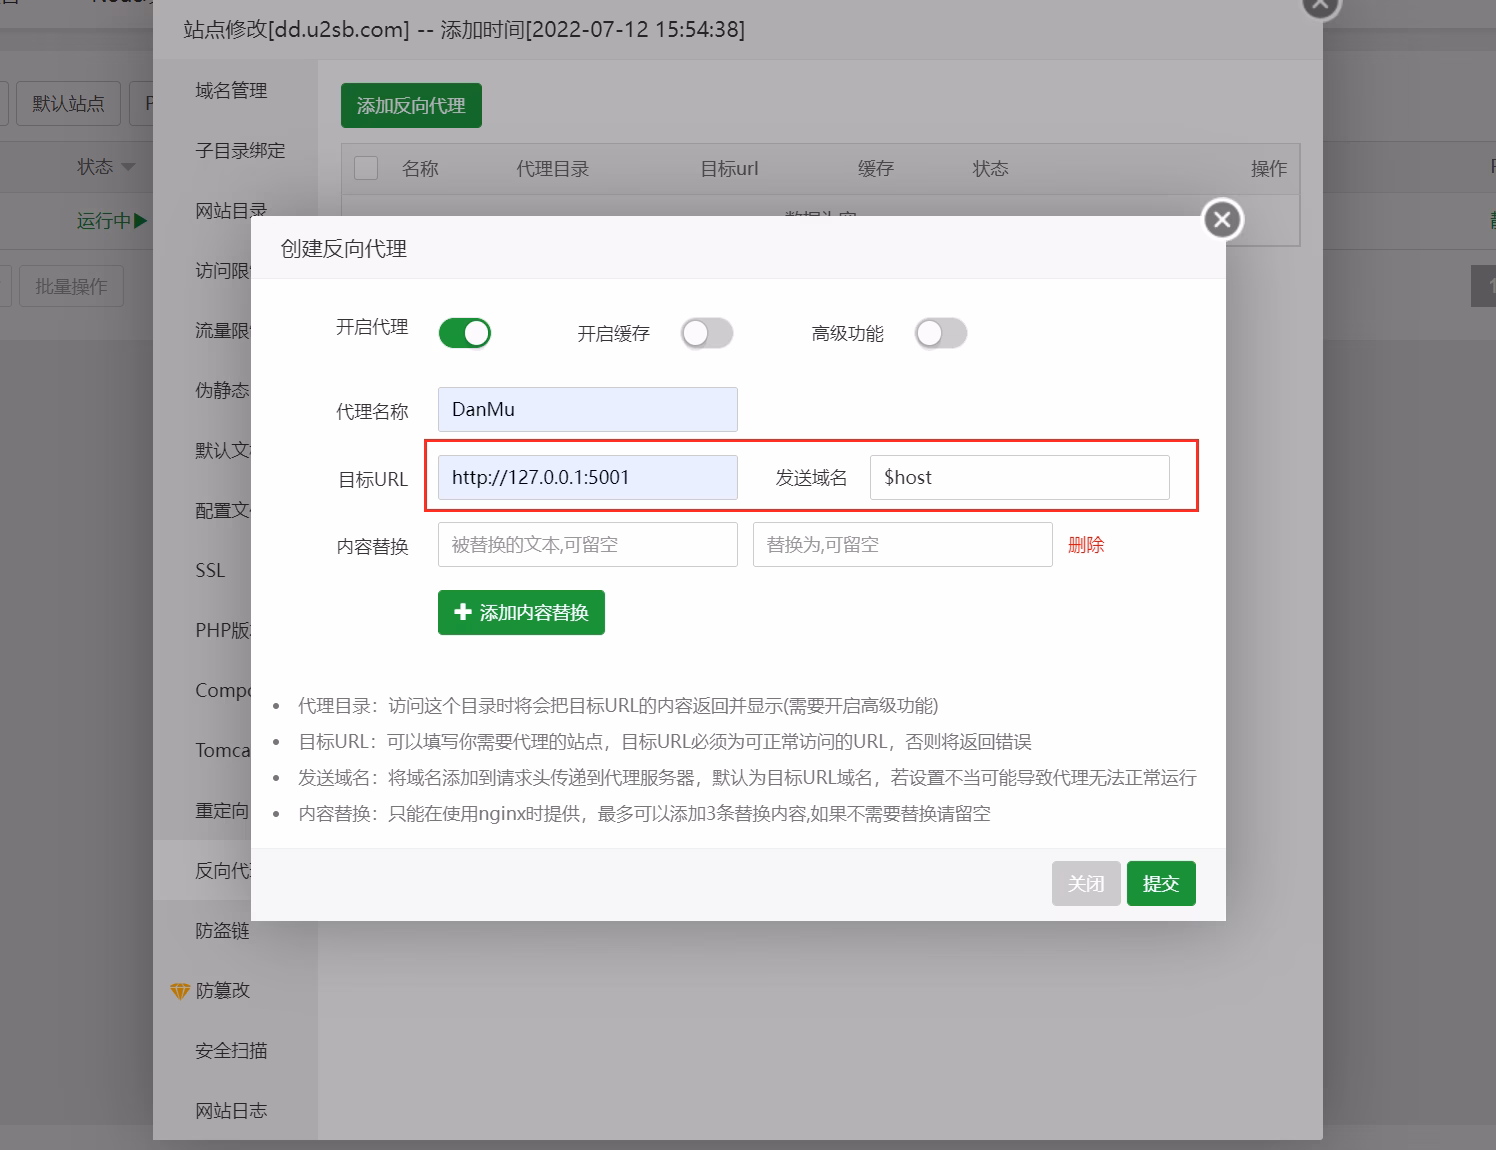Click the 默认站点 button in background page

coord(68,103)
